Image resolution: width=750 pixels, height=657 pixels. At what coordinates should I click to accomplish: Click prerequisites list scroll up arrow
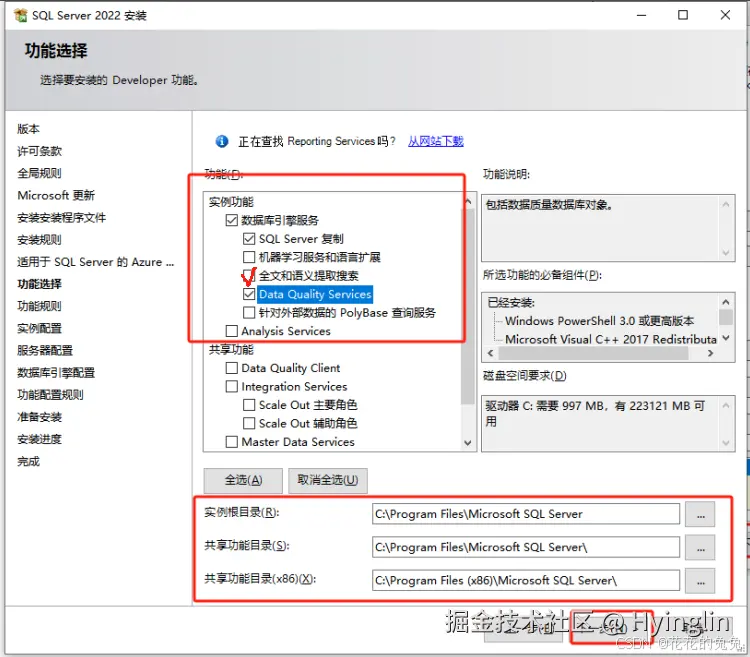click(x=726, y=302)
